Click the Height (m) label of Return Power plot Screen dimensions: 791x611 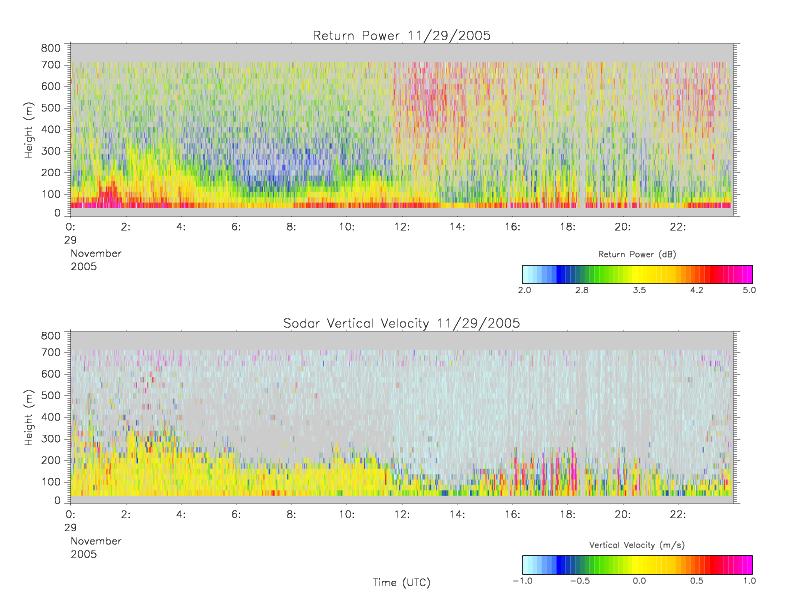pyautogui.click(x=28, y=130)
